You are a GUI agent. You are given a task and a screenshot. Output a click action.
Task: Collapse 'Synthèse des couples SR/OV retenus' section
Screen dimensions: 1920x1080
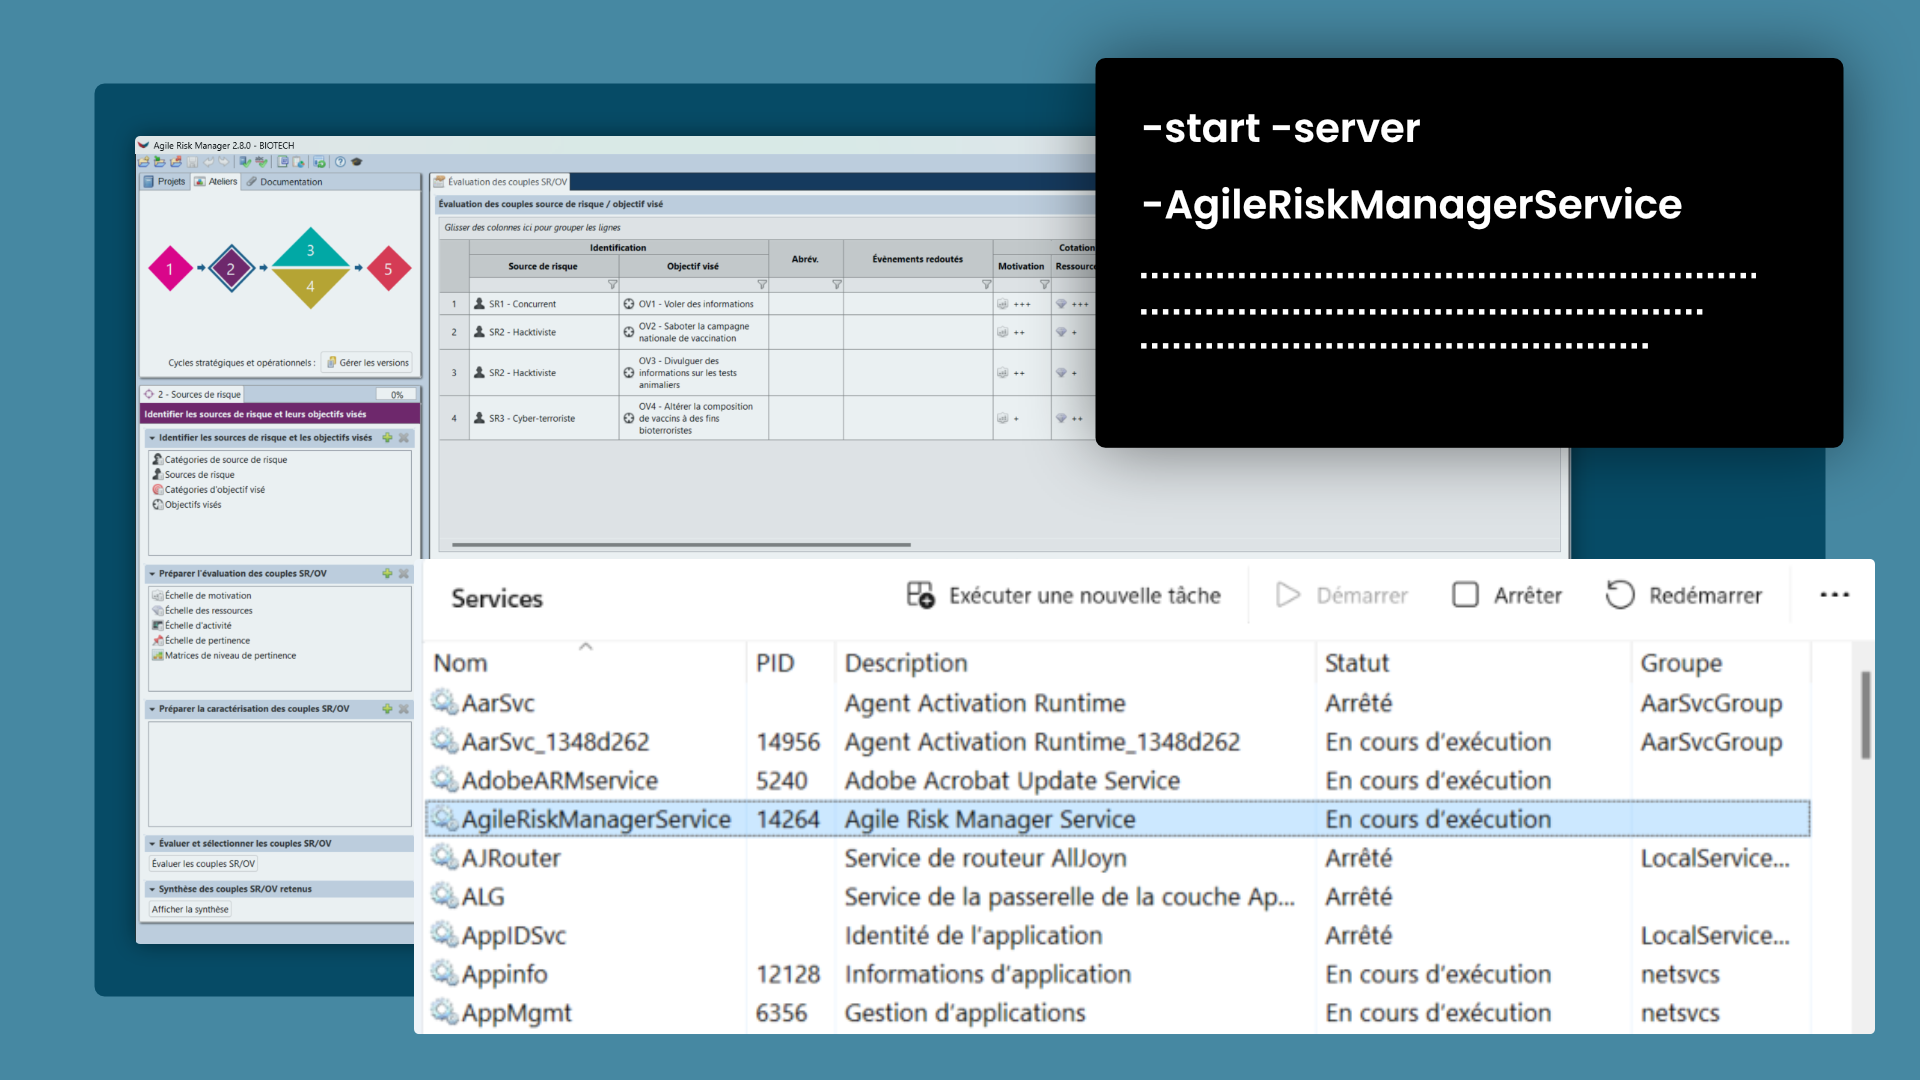pos(152,889)
